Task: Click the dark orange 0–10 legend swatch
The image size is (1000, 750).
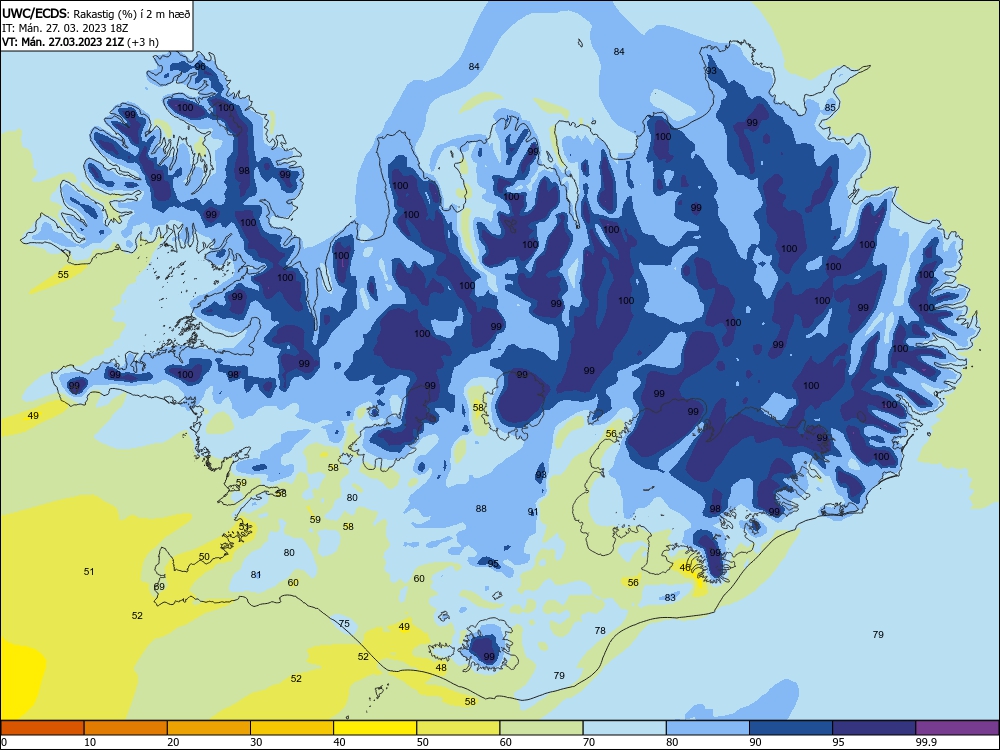Action: (42, 728)
